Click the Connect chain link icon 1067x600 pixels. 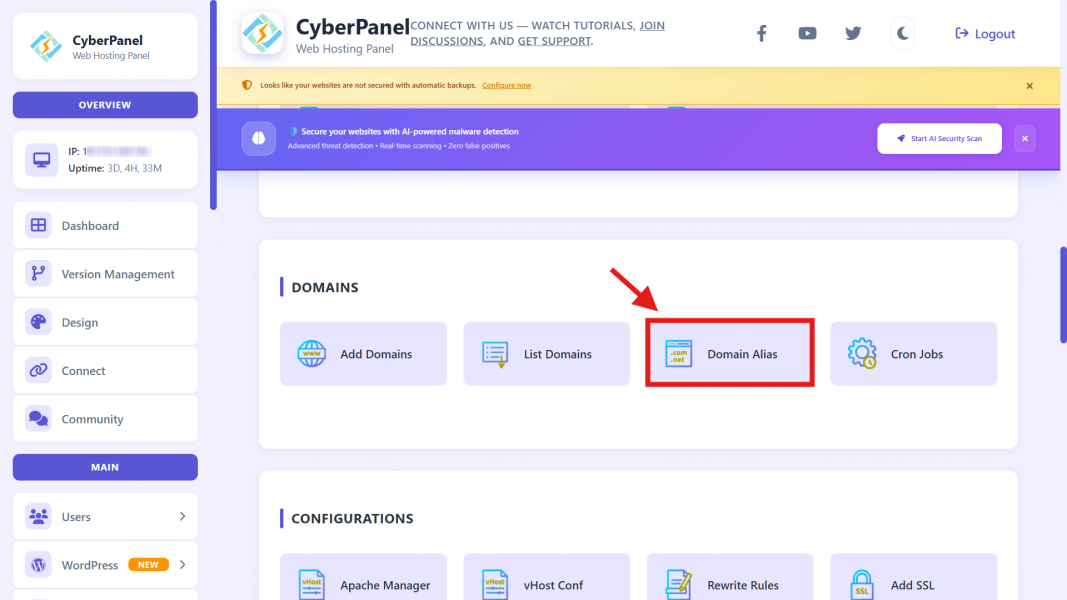38,370
